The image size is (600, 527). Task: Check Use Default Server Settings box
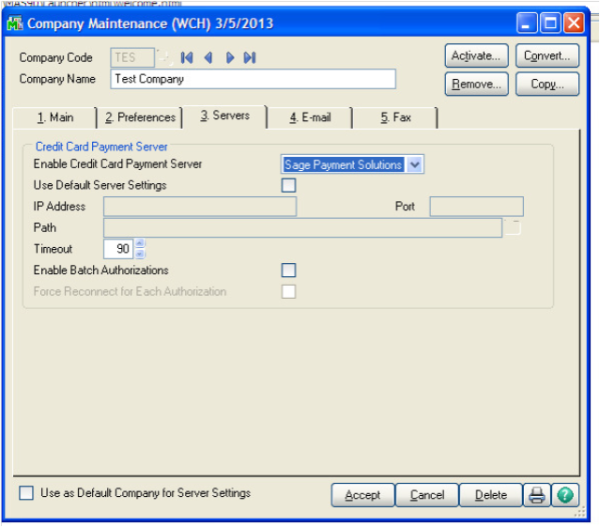click(289, 185)
